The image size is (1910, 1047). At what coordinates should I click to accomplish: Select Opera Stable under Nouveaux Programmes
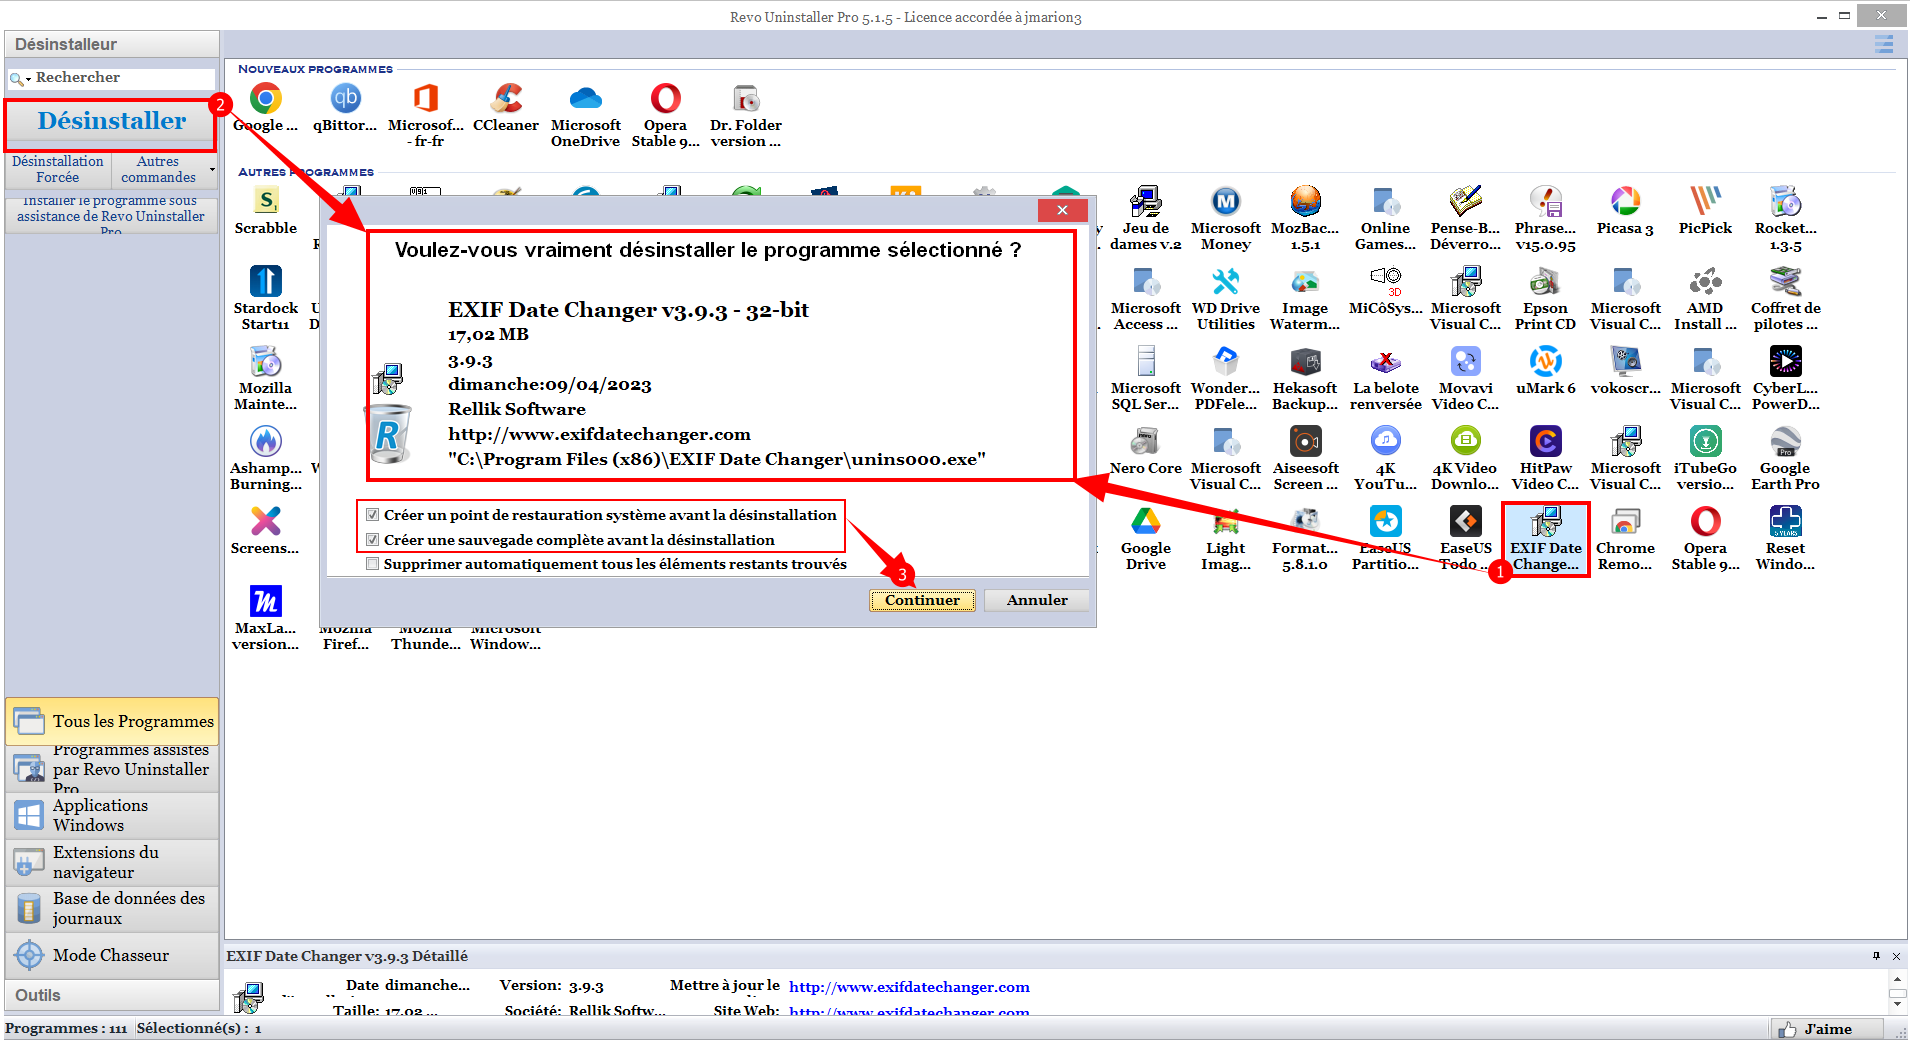pos(666,99)
